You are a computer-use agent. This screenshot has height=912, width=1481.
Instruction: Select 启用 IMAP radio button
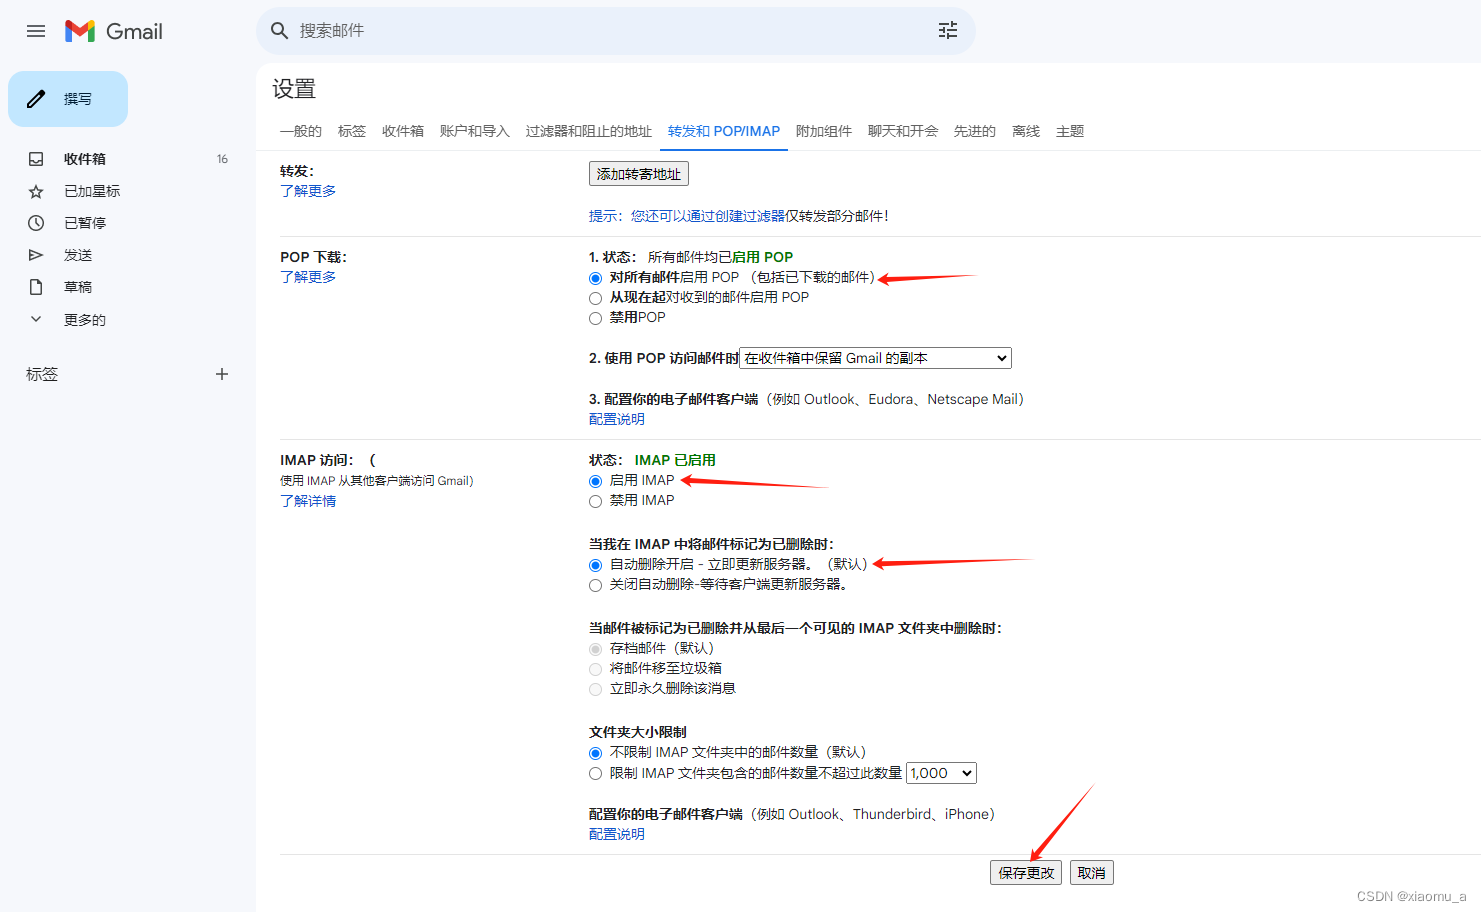pos(596,481)
